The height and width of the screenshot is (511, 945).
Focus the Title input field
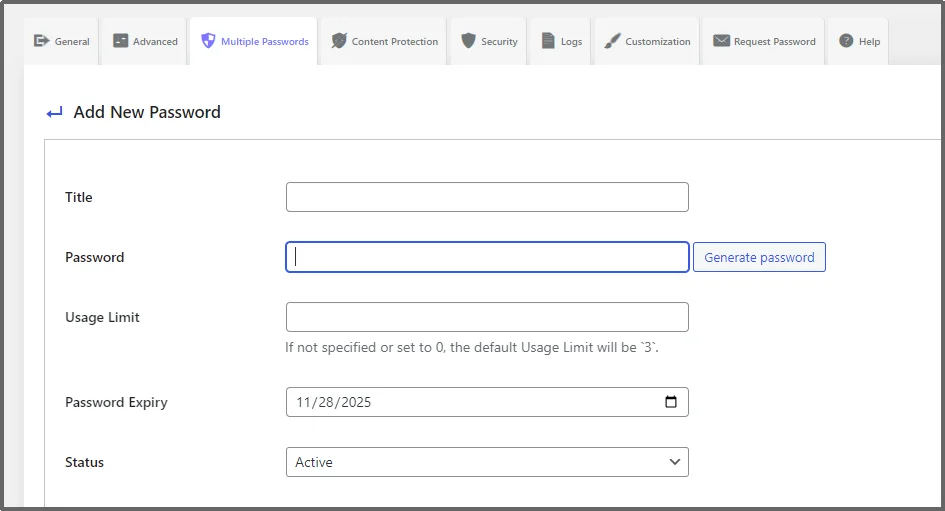coord(487,197)
